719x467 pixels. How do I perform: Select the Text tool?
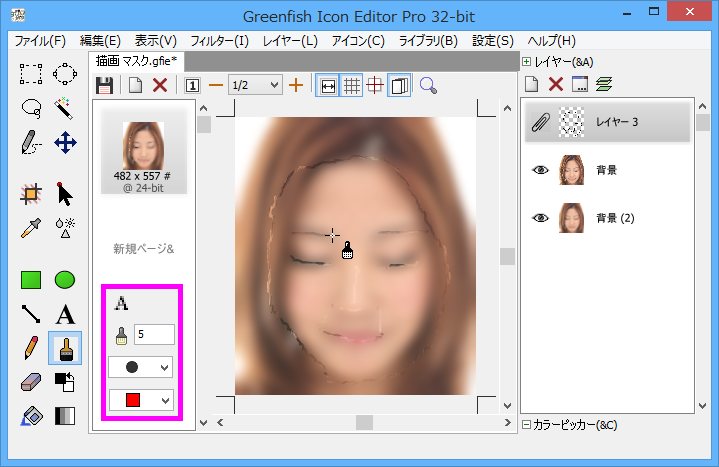coord(65,314)
